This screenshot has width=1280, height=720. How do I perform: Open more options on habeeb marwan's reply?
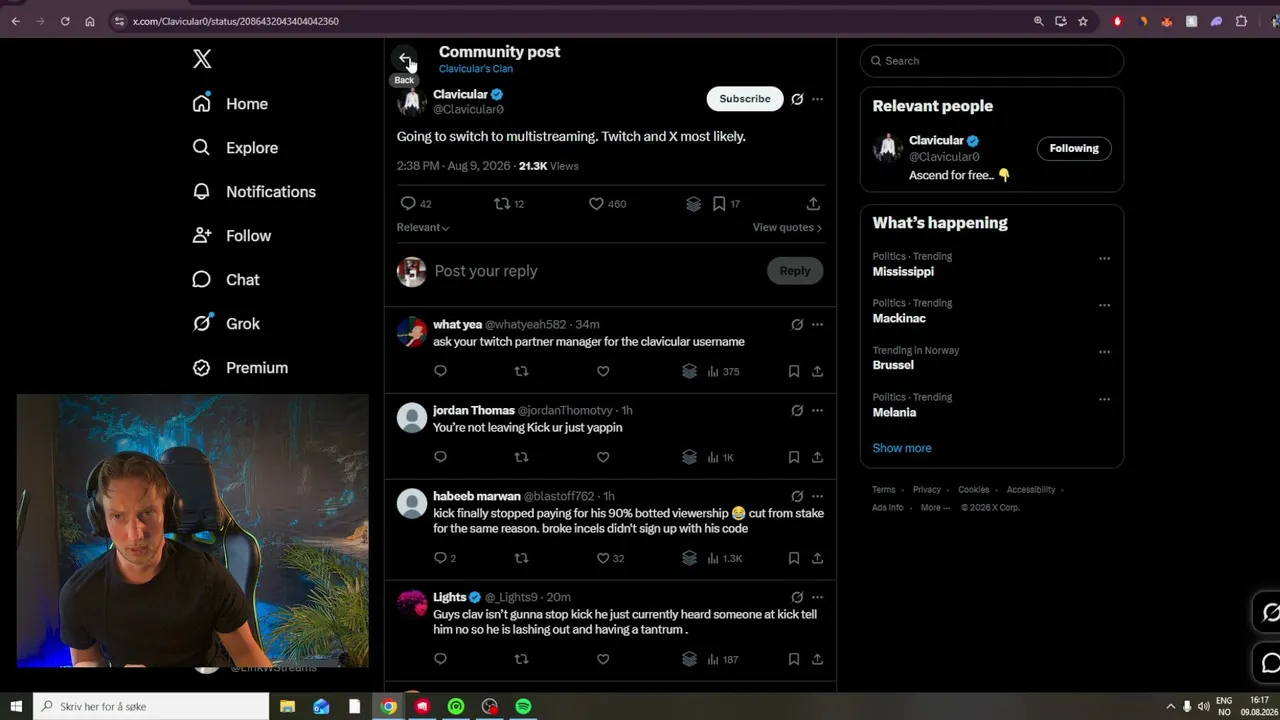pos(818,496)
